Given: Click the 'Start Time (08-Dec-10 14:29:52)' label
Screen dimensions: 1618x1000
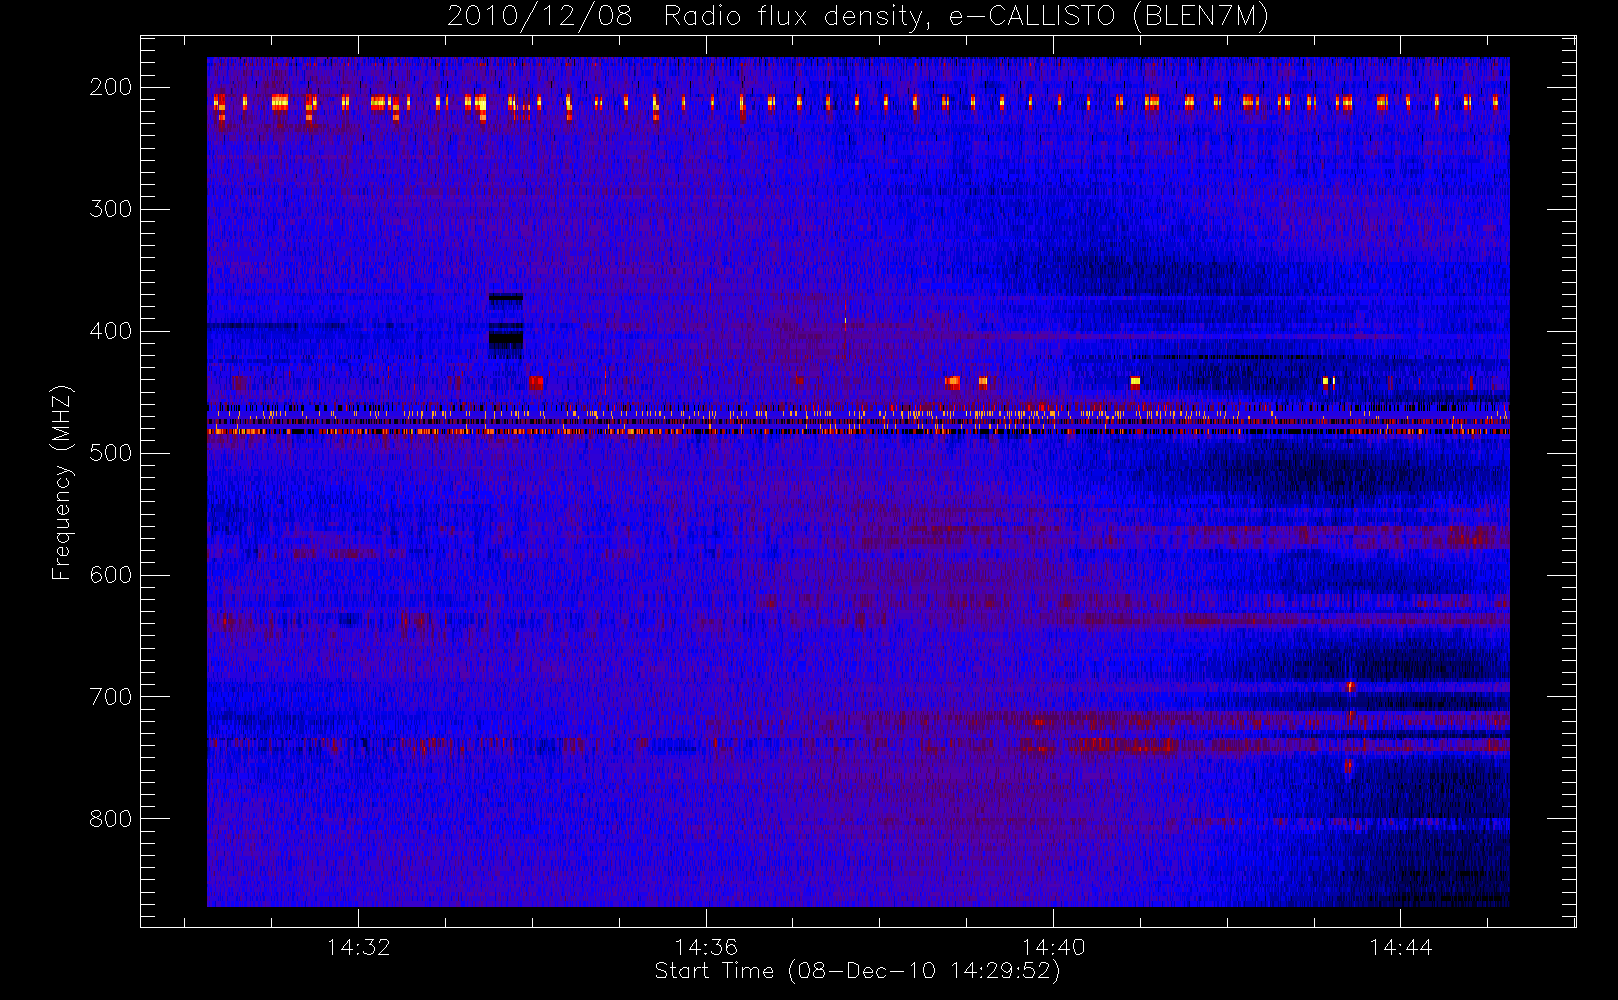Looking at the screenshot, I should [857, 971].
